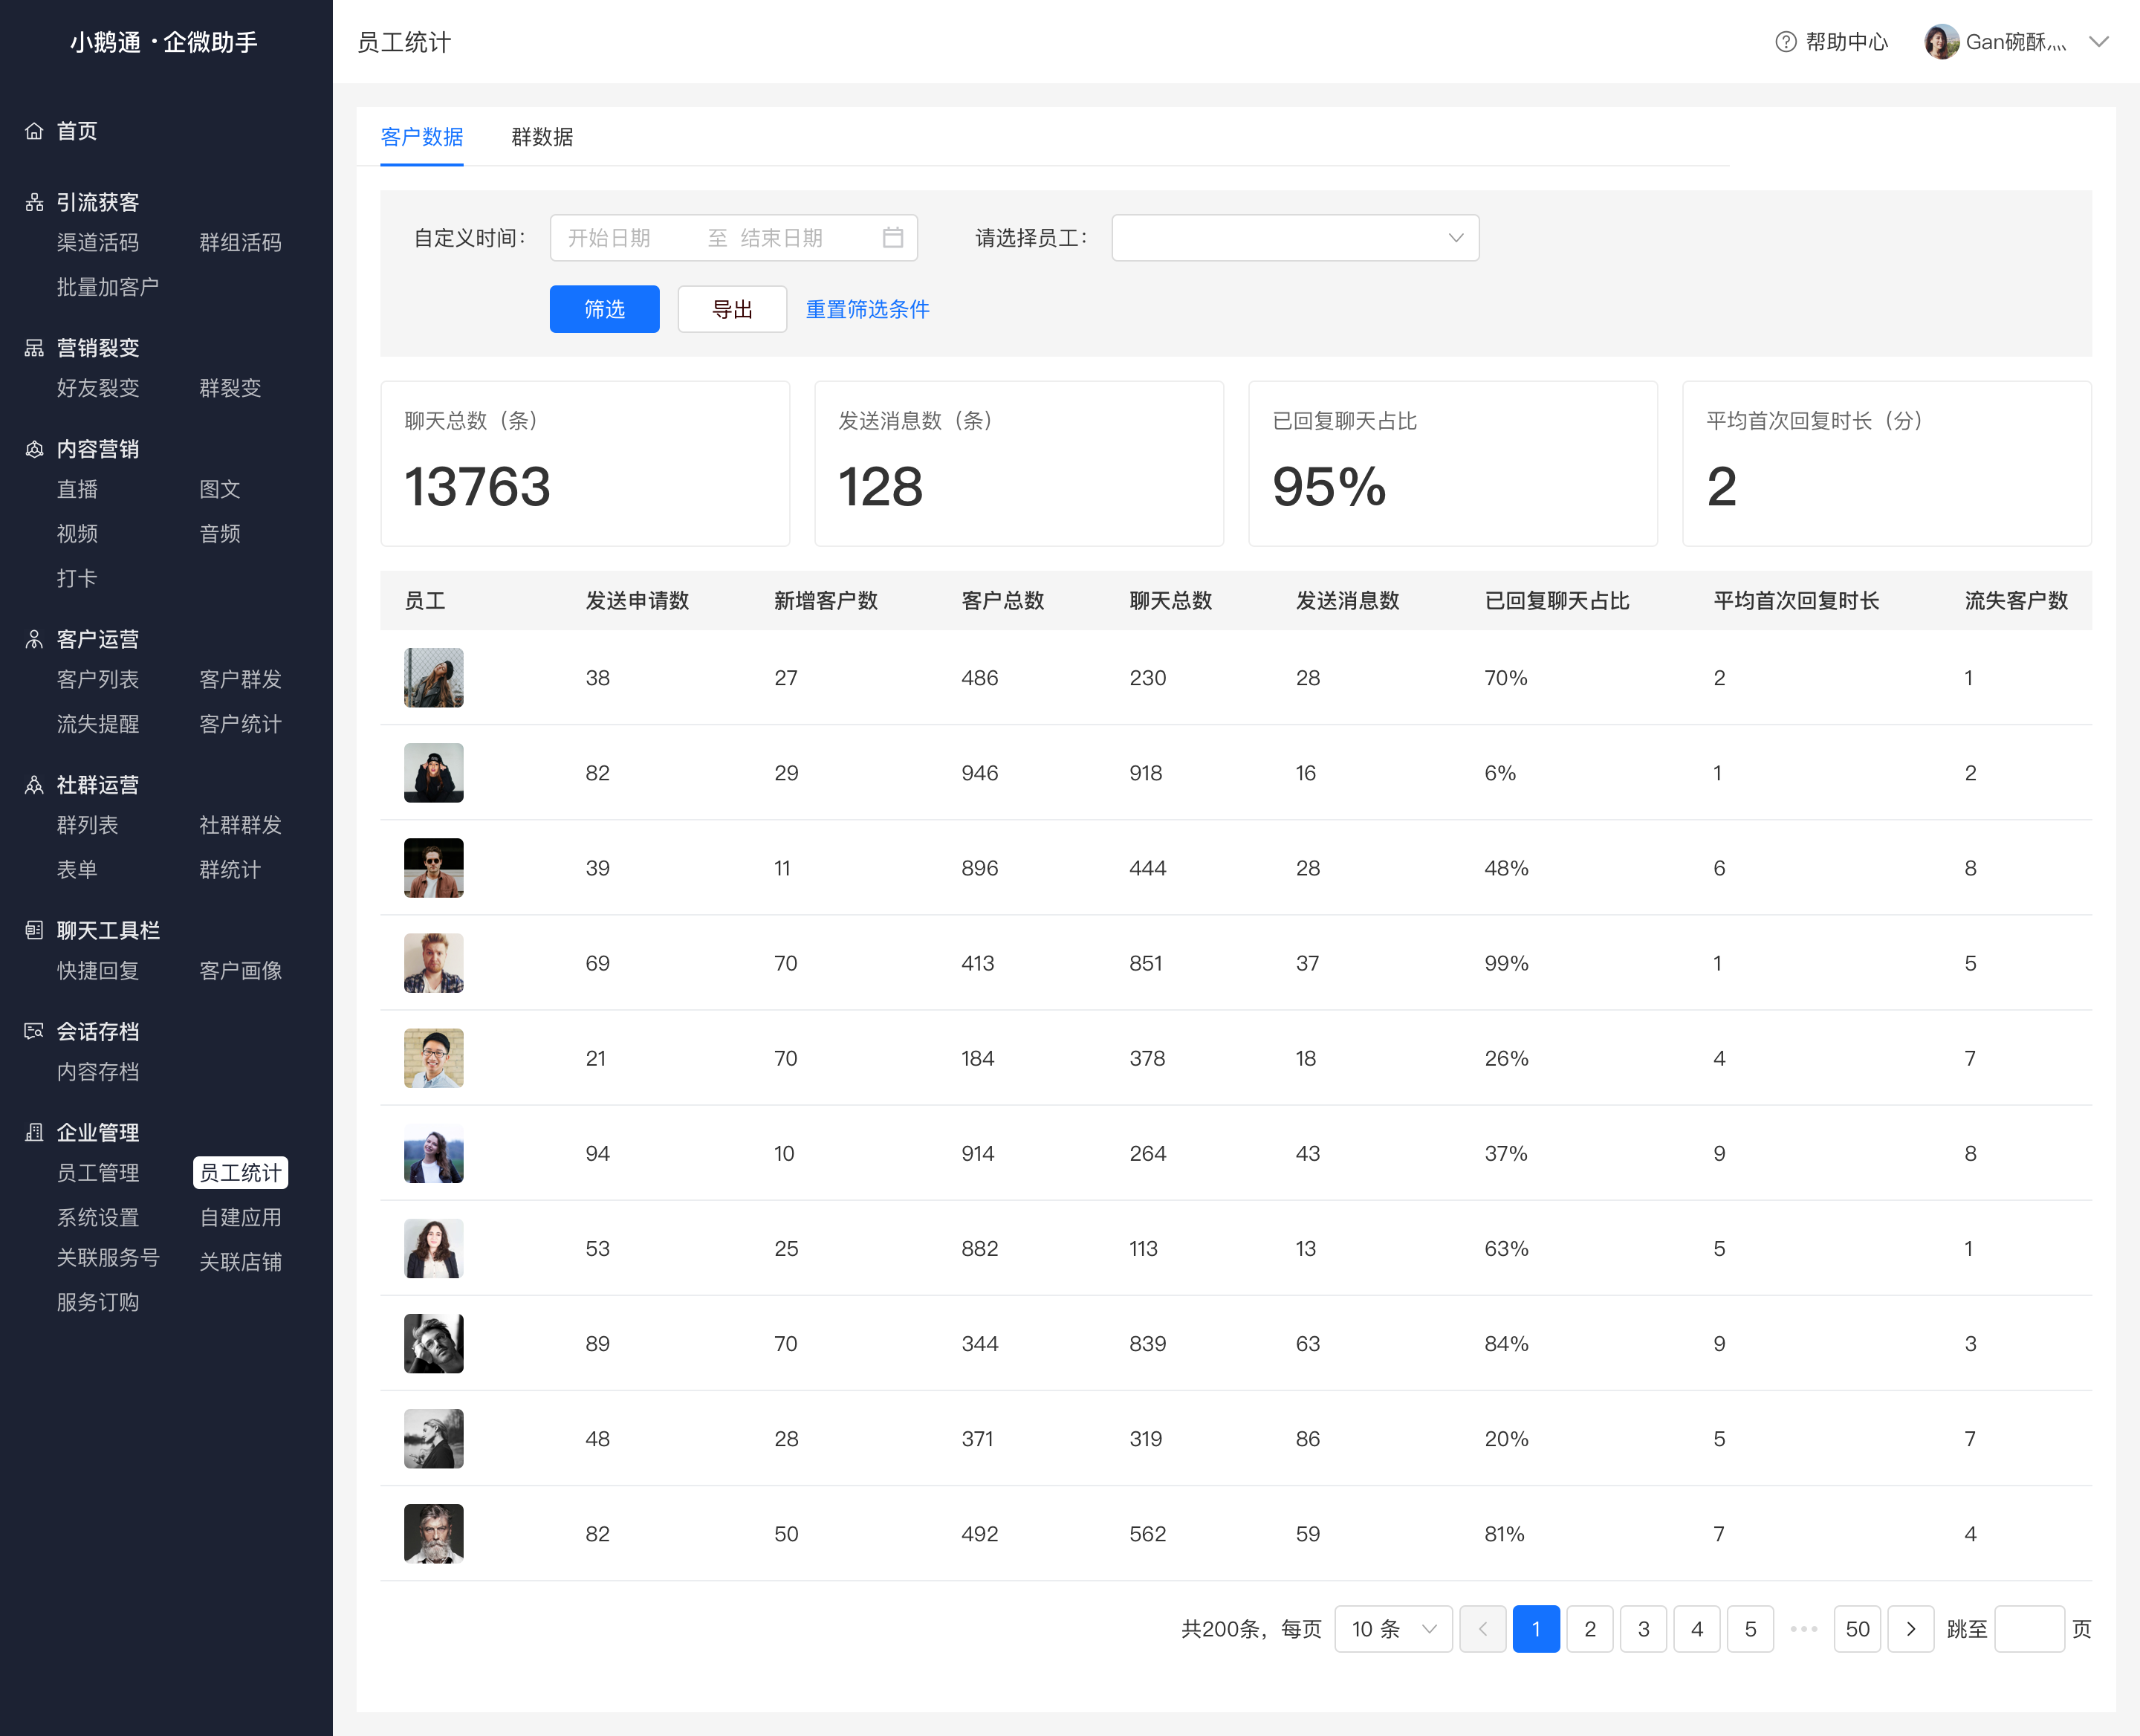Switch to the 群数据 tab
This screenshot has height=1736, width=2140.
pos(542,137)
